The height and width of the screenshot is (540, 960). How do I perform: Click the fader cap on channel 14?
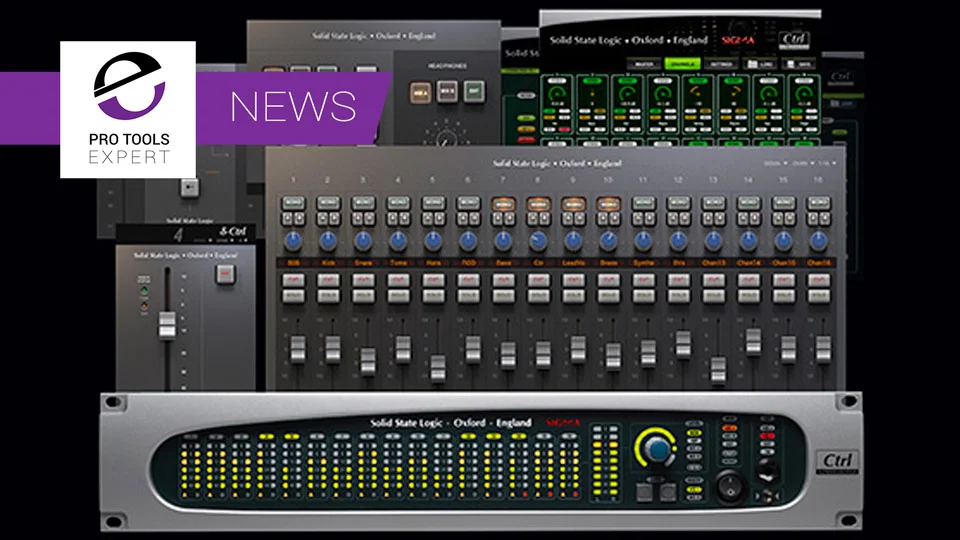[753, 342]
